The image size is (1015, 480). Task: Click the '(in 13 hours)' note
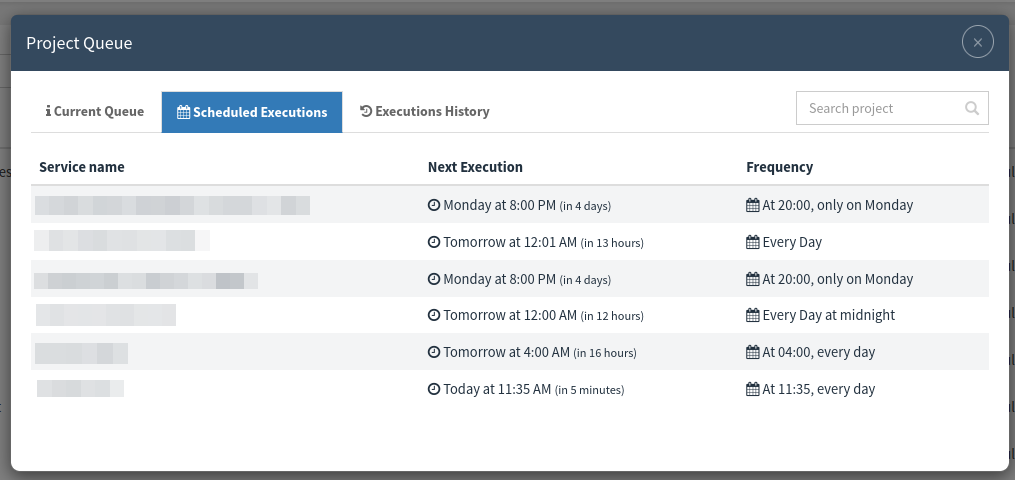coord(612,243)
